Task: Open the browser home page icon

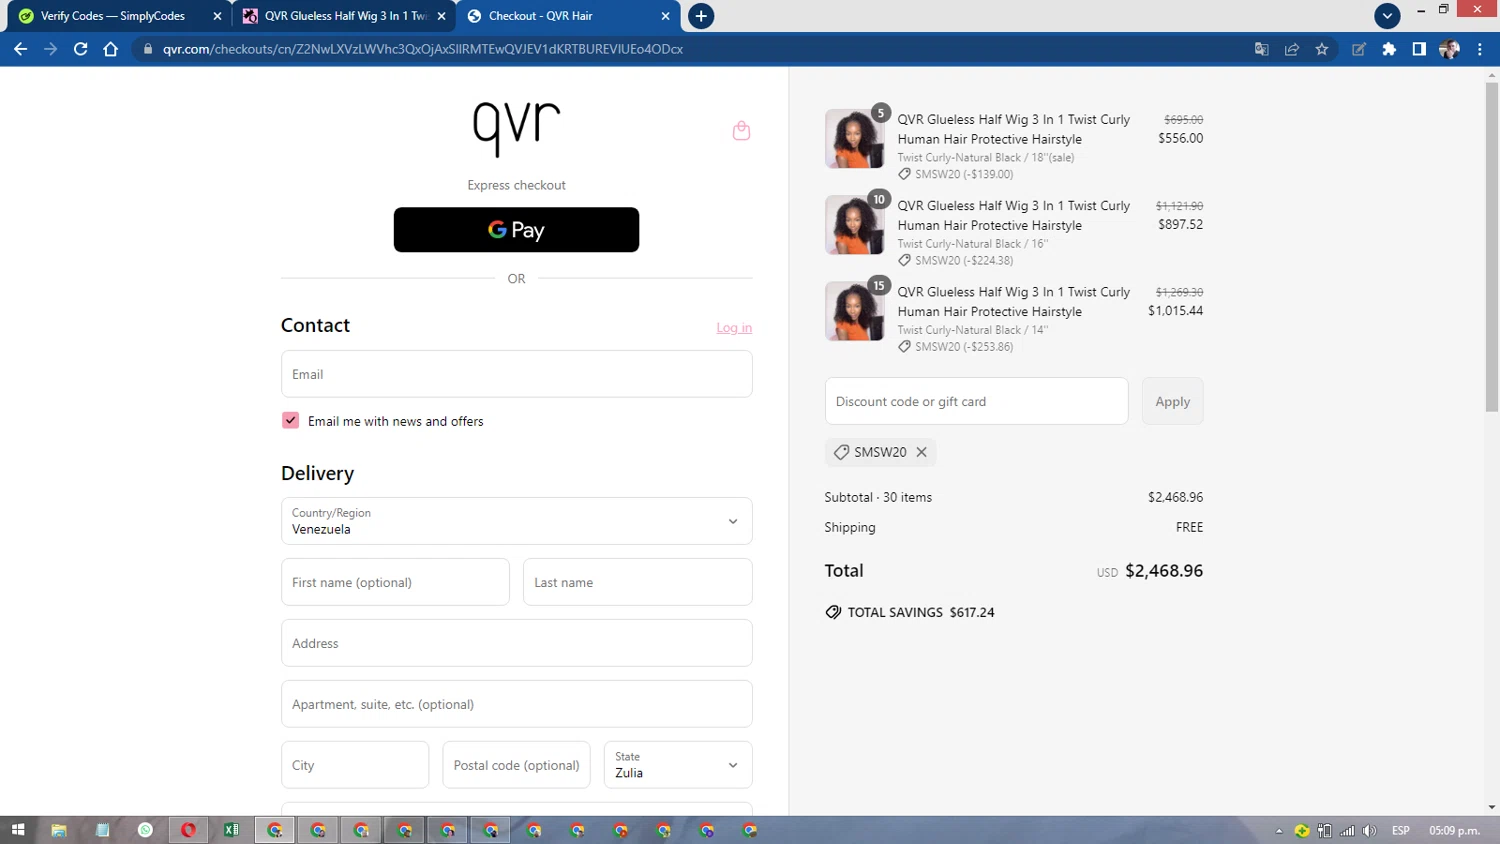Action: point(111,49)
